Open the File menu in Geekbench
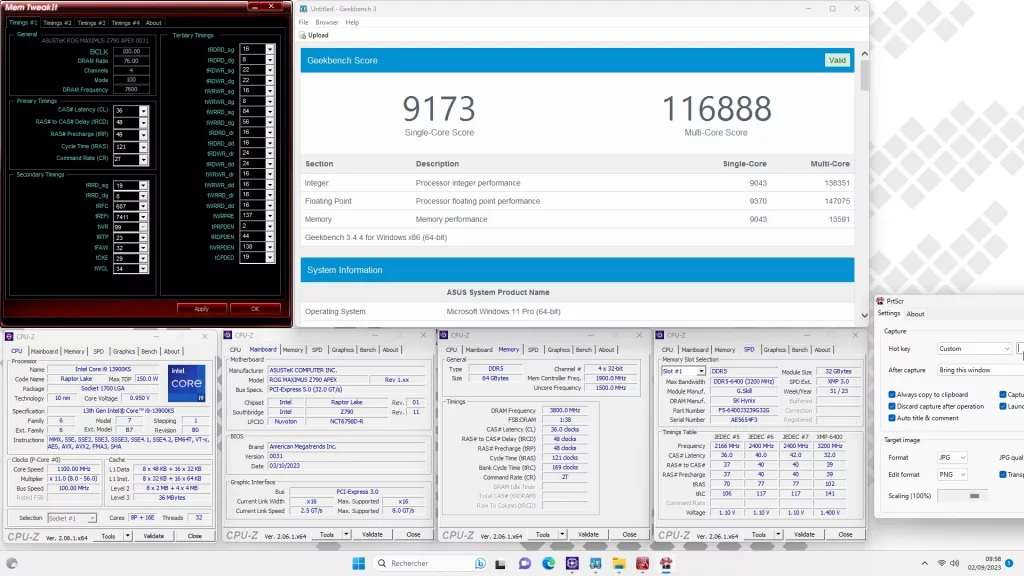Image resolution: width=1024 pixels, height=576 pixels. tap(304, 22)
